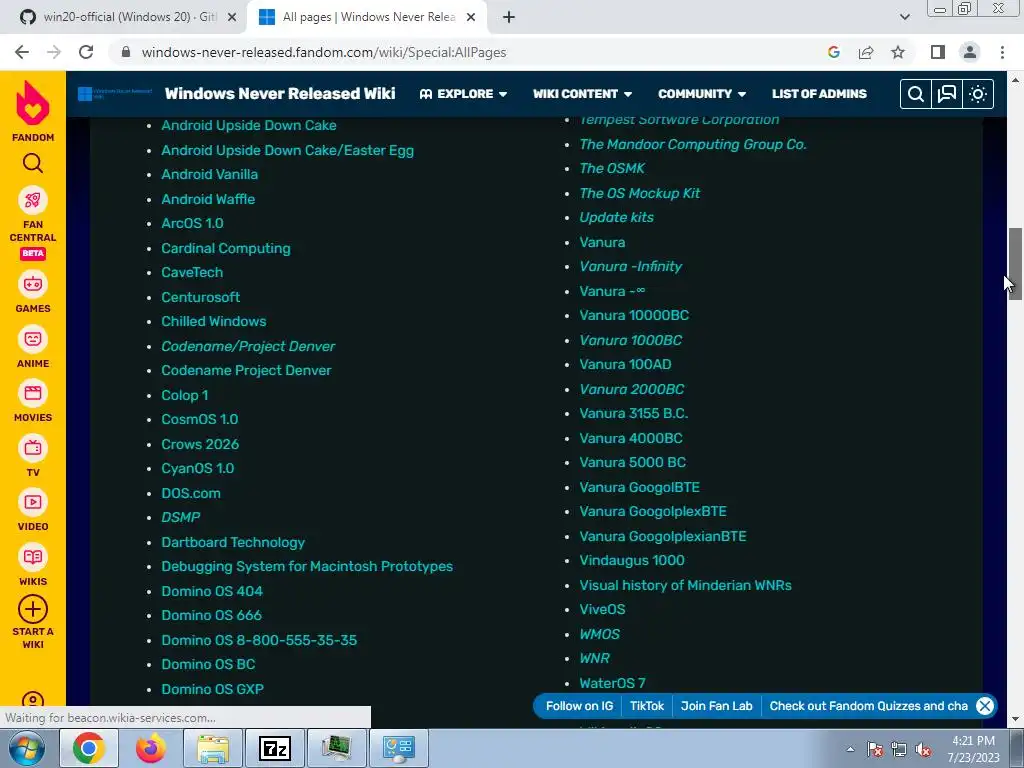
Task: Click the Join Fan Lab link
Action: coord(716,706)
